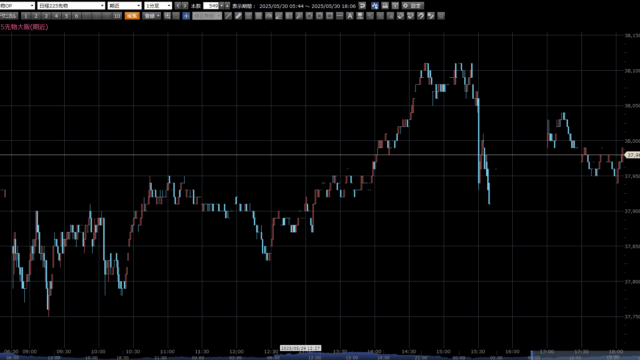This screenshot has width=640, height=360.
Task: Open the 日経225先物 symbol dropdown
Action: (71, 6)
